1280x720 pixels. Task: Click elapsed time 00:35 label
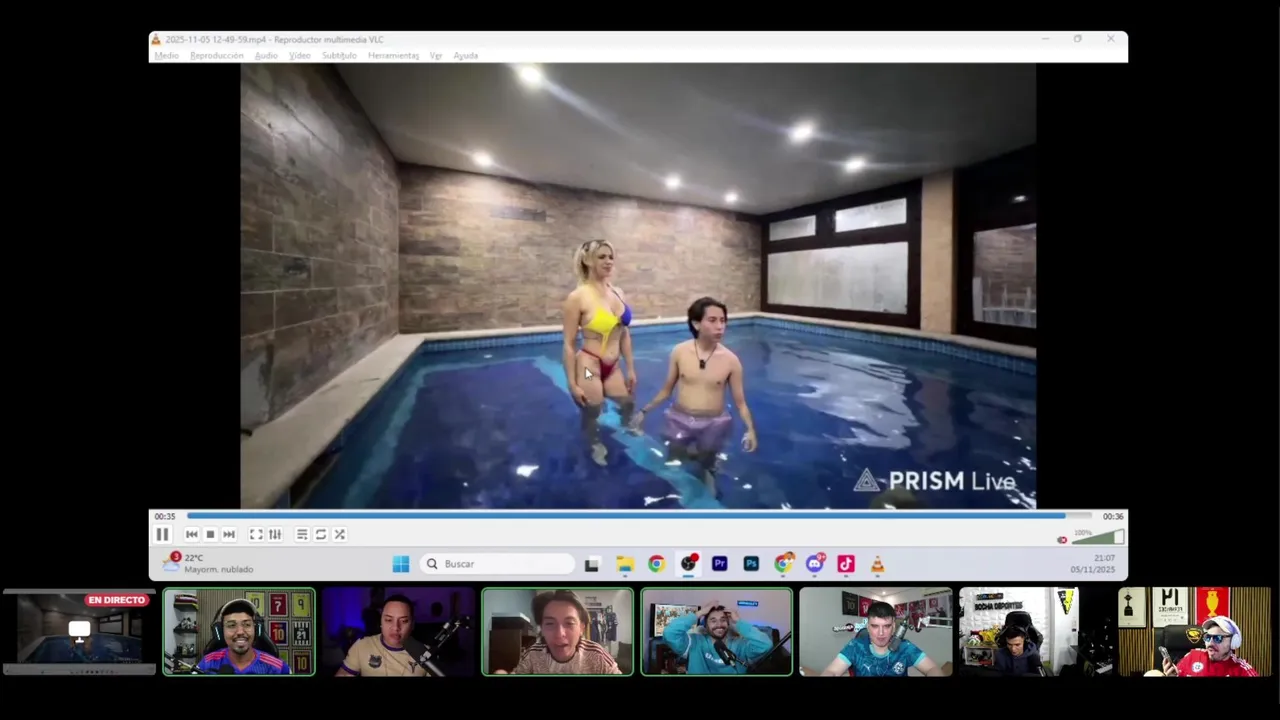point(165,517)
